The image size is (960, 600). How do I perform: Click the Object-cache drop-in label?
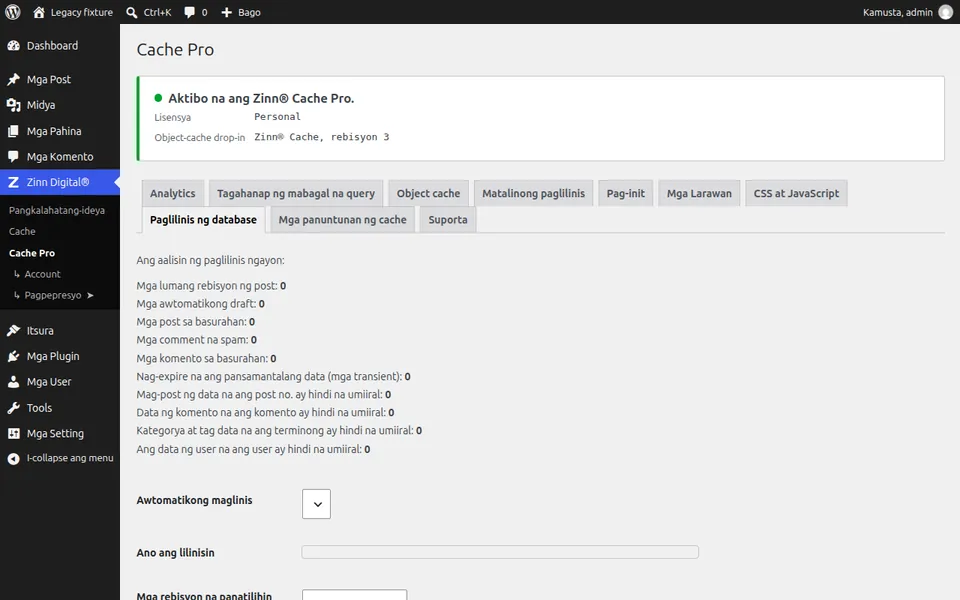click(x=200, y=138)
